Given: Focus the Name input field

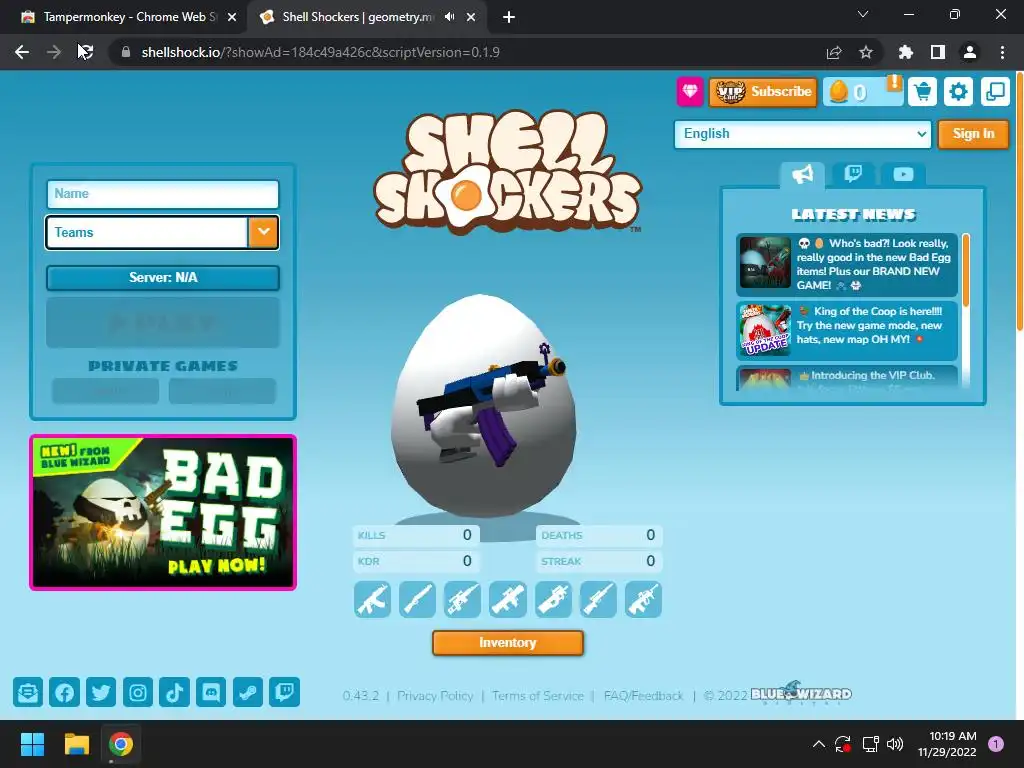Looking at the screenshot, I should pyautogui.click(x=163, y=194).
